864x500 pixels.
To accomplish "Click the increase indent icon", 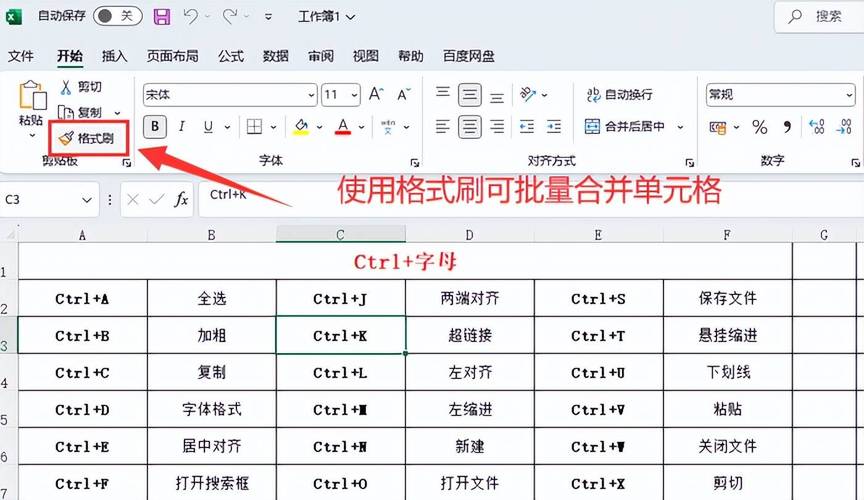I will pyautogui.click(x=553, y=127).
